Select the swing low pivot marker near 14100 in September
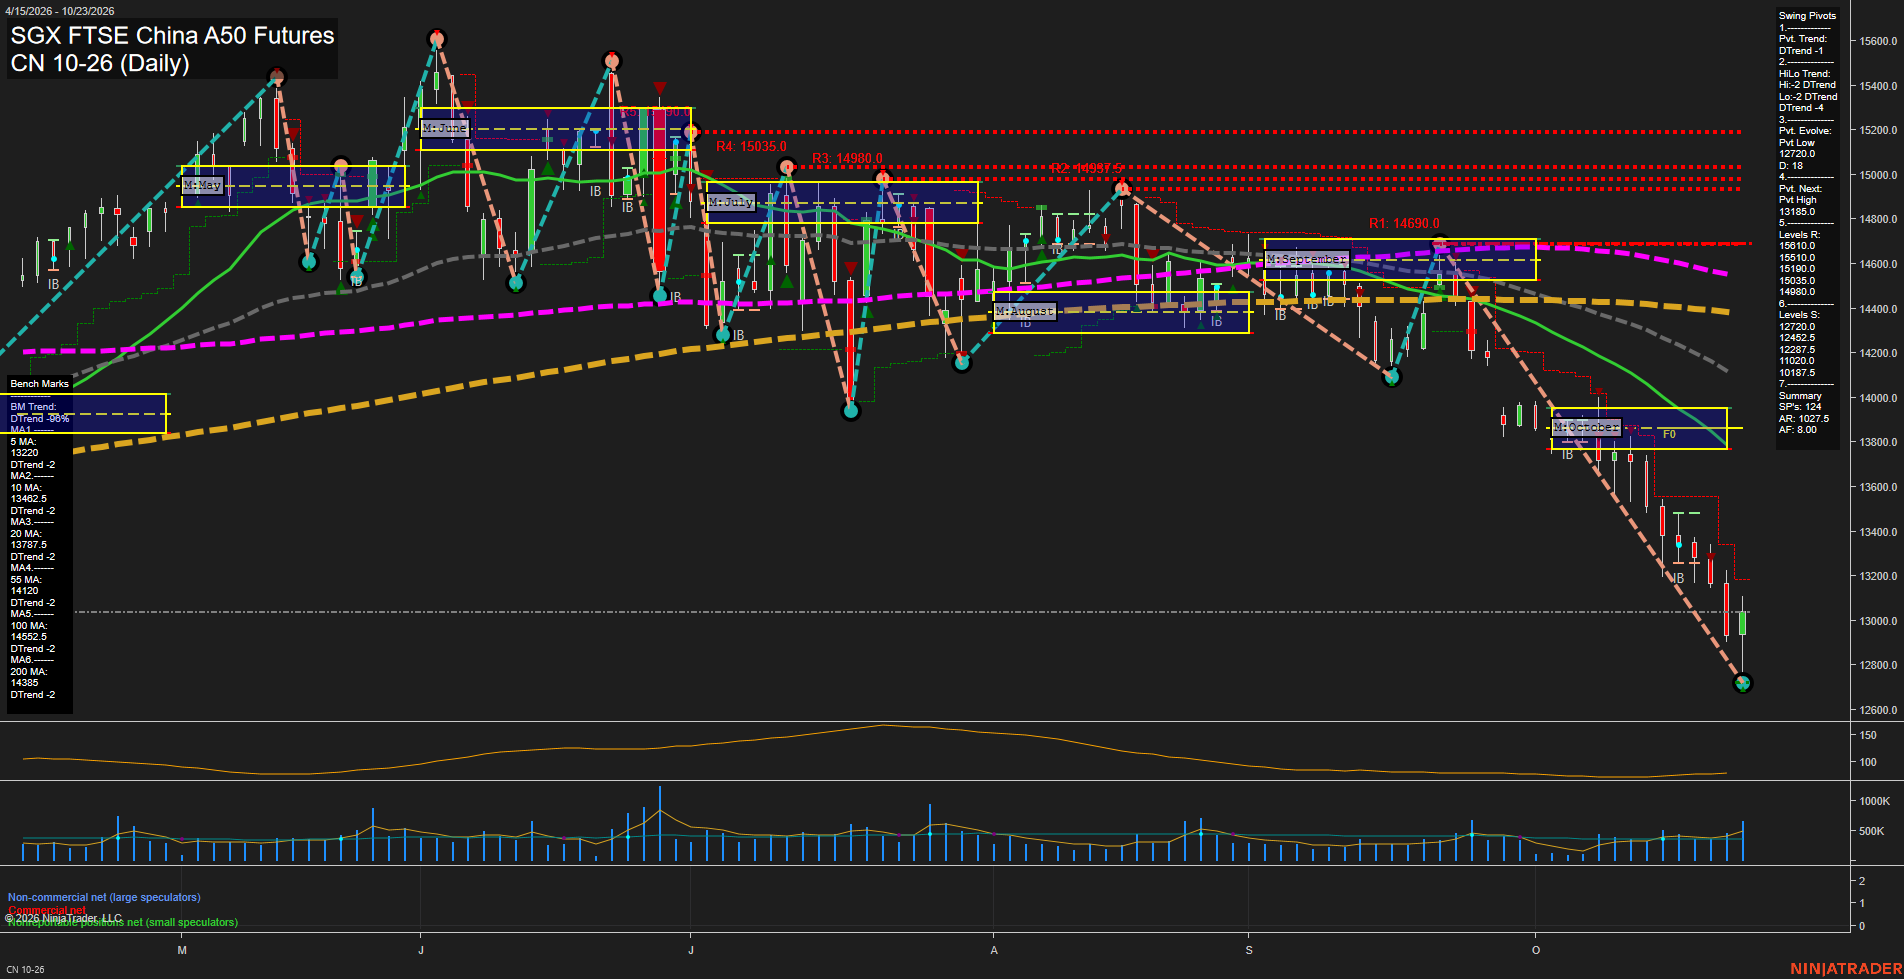The width and height of the screenshot is (1904, 979). (x=1391, y=377)
